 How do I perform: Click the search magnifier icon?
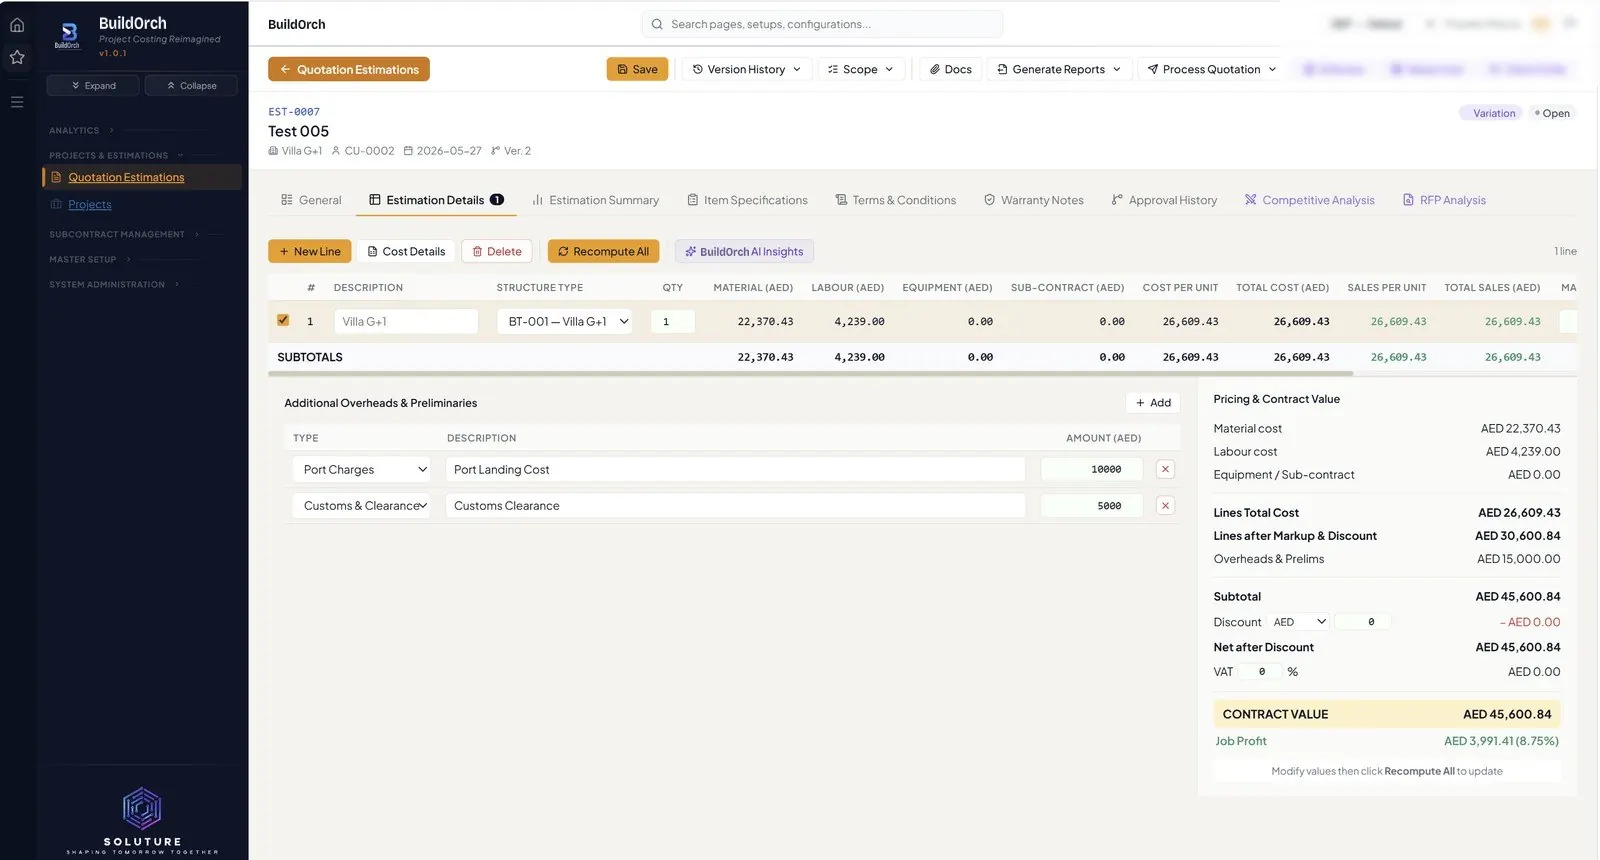(657, 24)
